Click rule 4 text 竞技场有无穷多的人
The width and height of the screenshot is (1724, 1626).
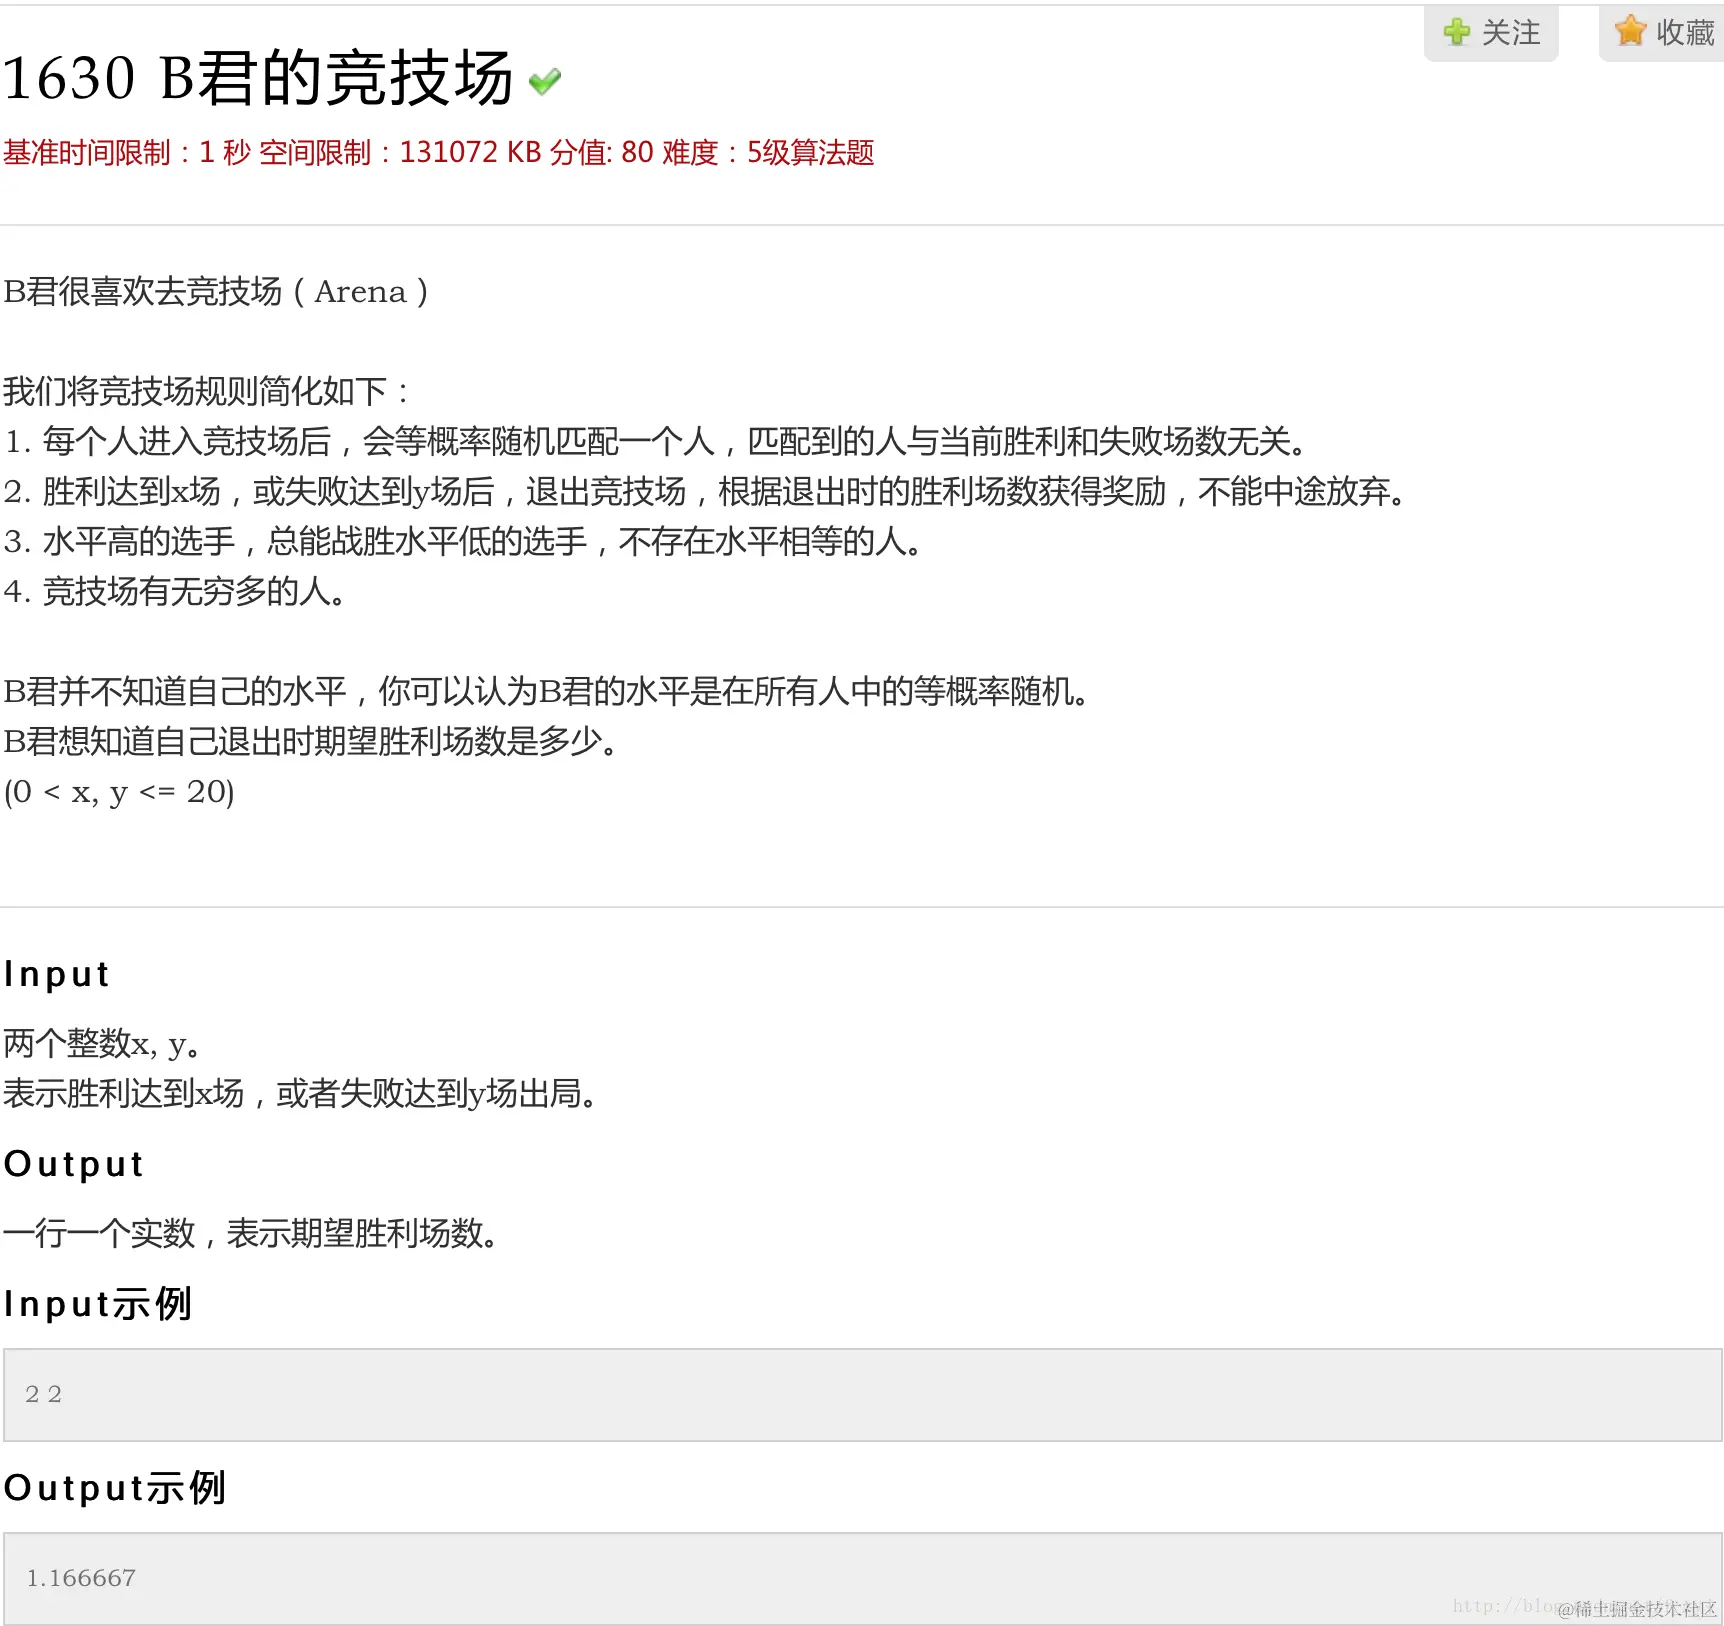(x=175, y=591)
